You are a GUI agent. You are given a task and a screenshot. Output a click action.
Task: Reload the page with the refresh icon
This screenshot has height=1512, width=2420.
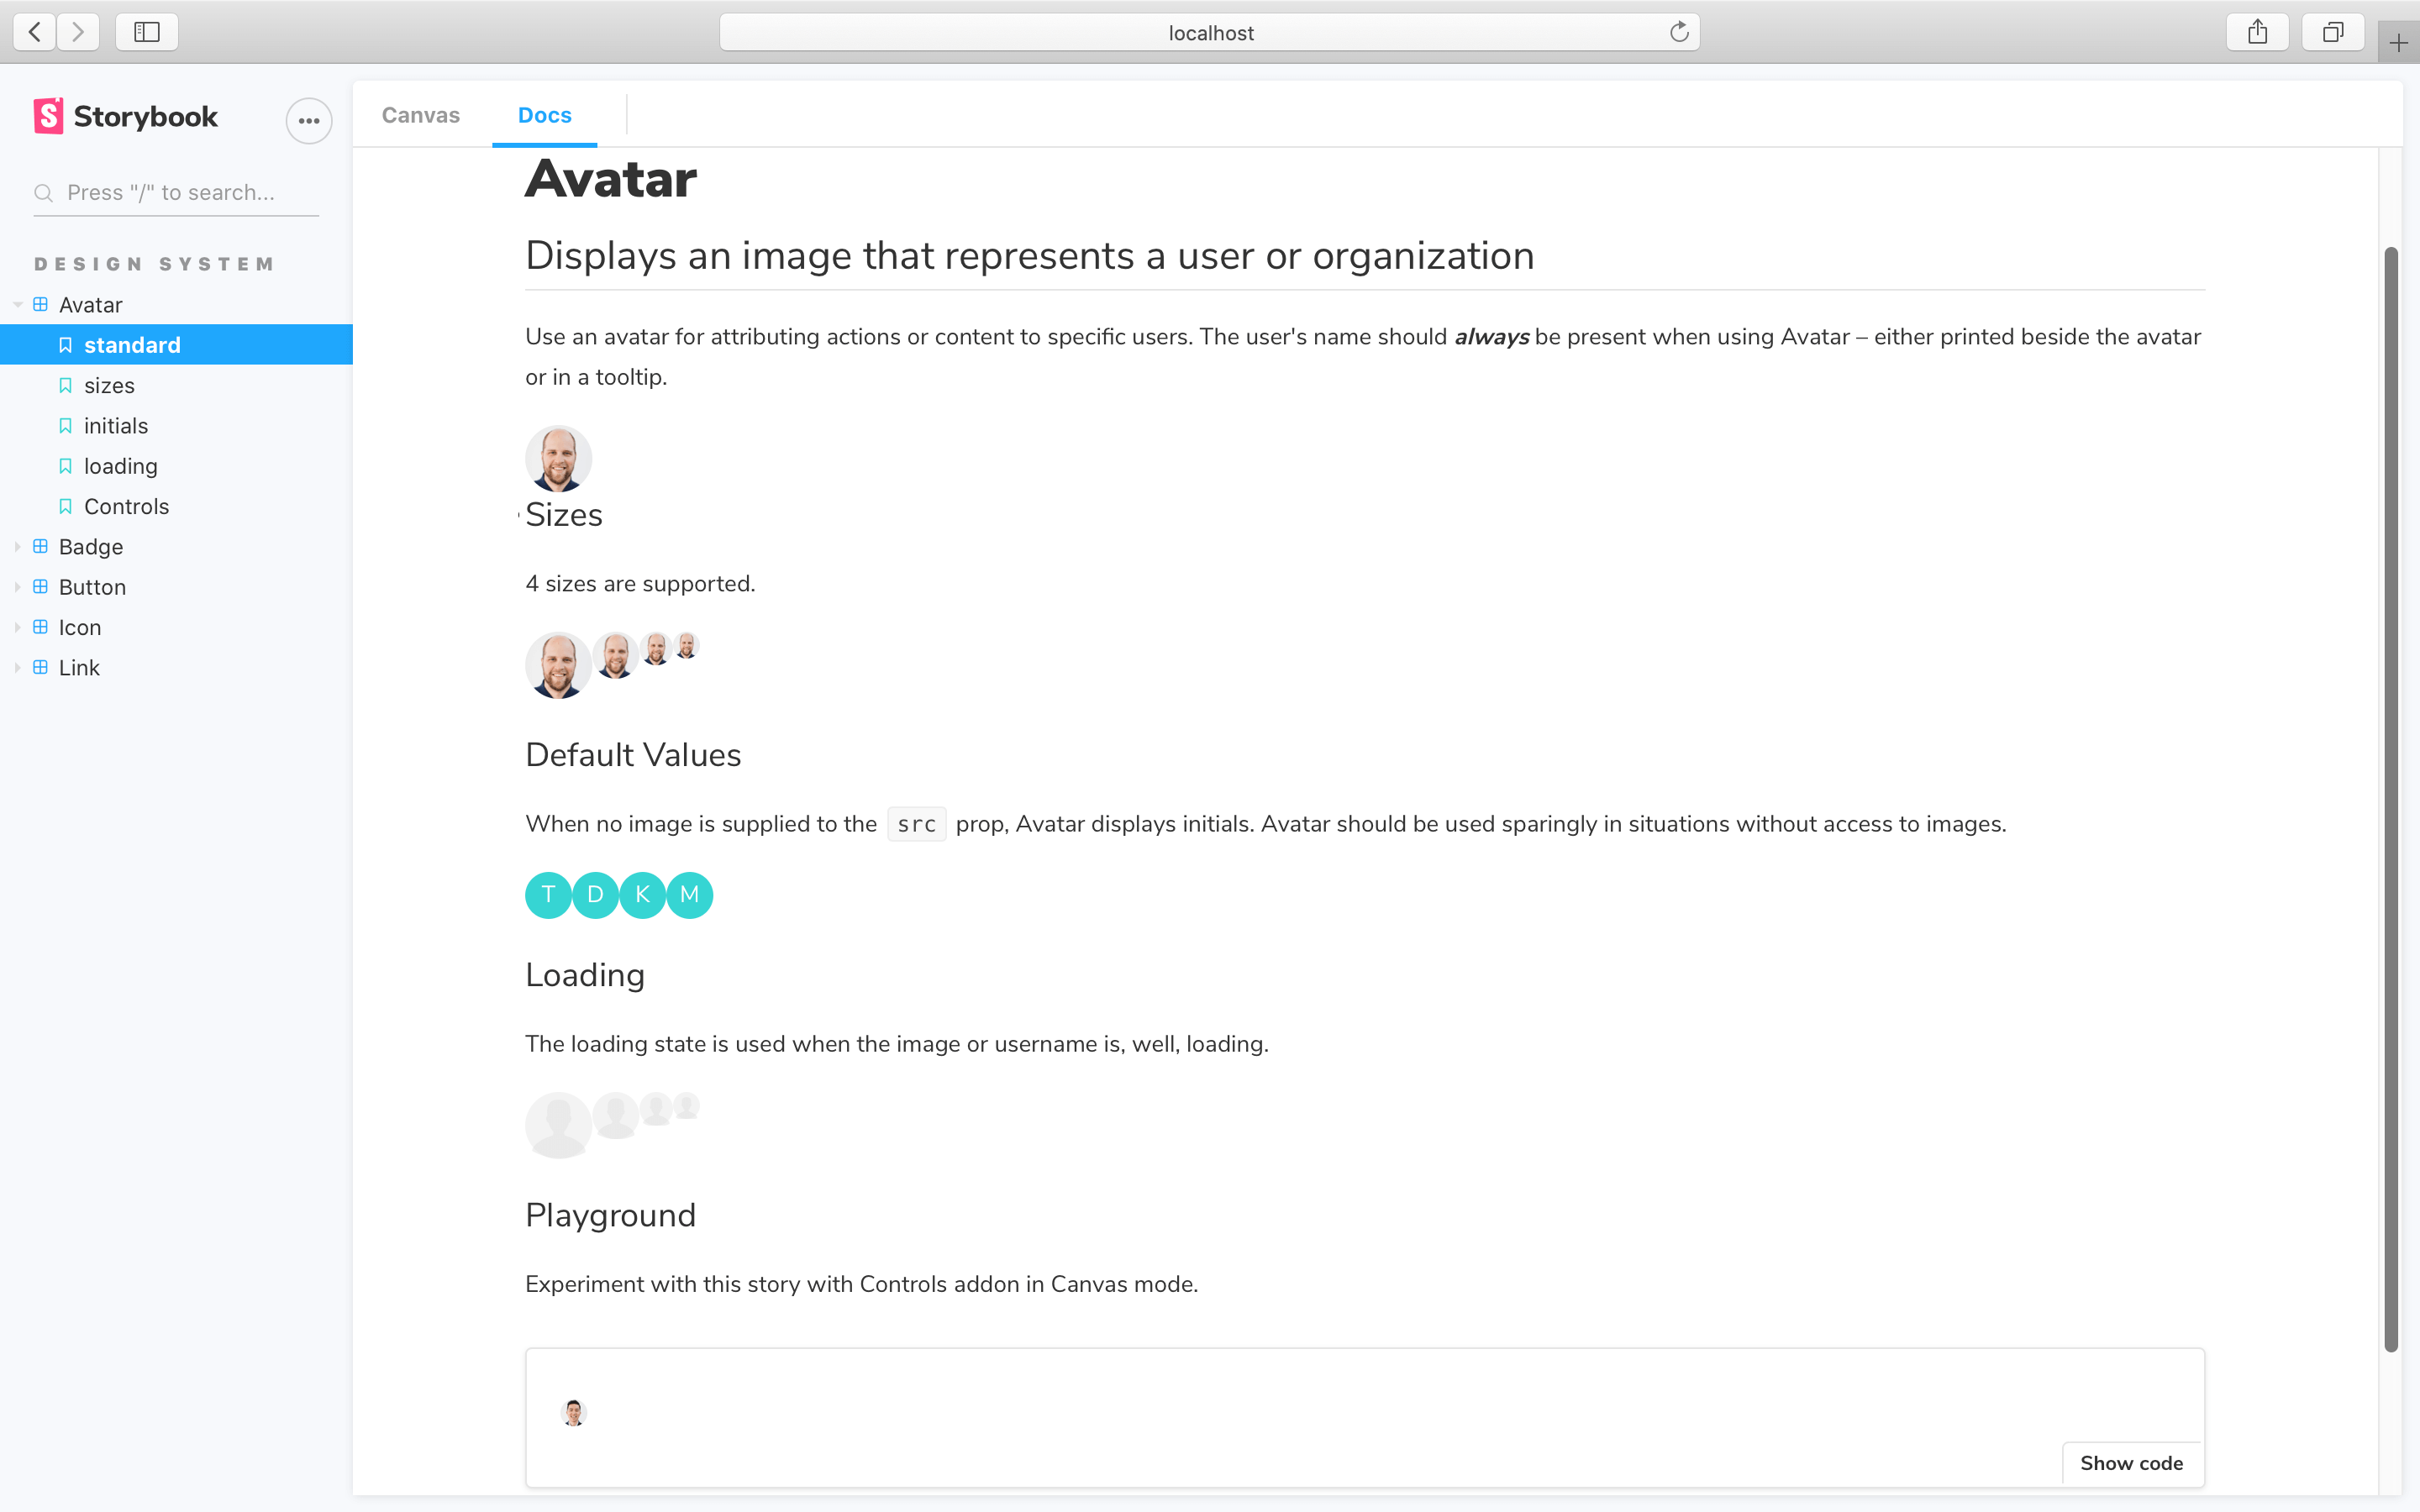click(1679, 32)
